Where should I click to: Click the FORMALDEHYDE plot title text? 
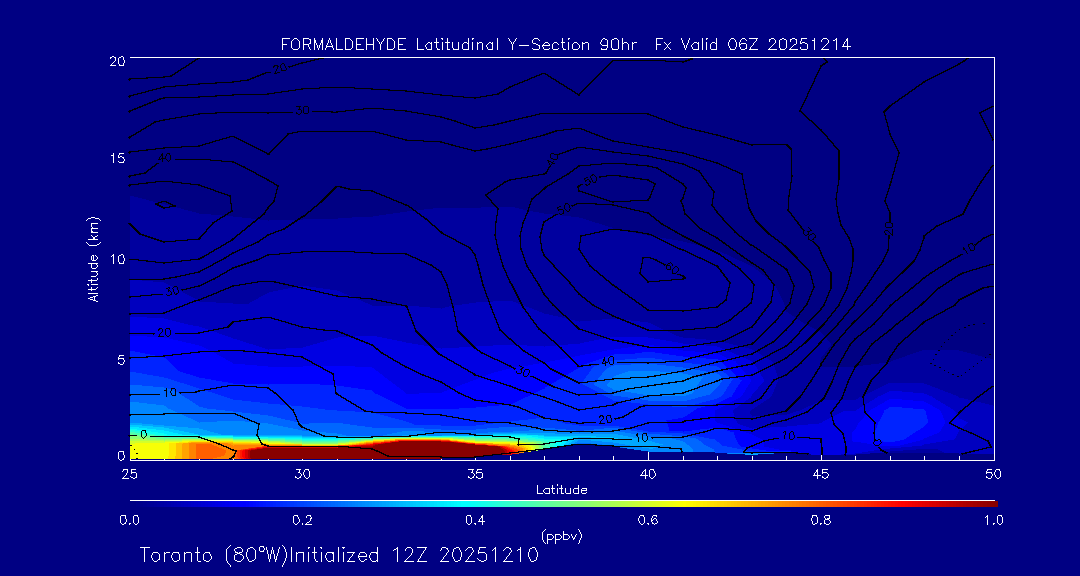tap(565, 45)
